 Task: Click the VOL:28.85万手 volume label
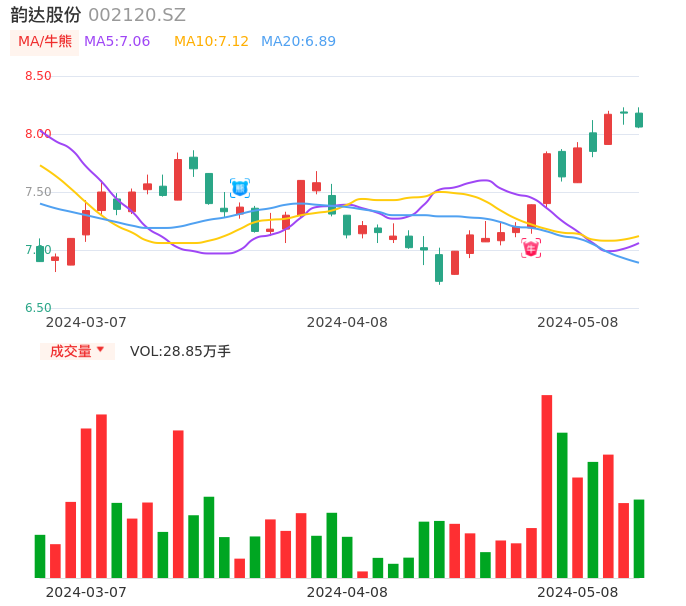pyautogui.click(x=180, y=351)
